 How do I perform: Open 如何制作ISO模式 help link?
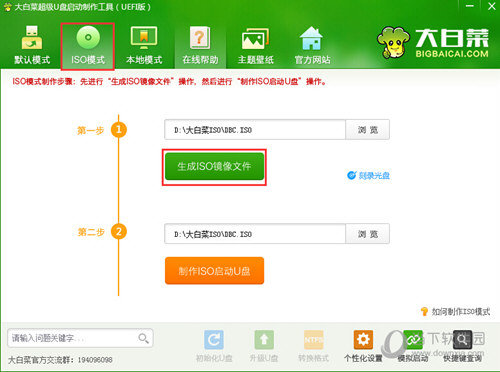pos(455,312)
